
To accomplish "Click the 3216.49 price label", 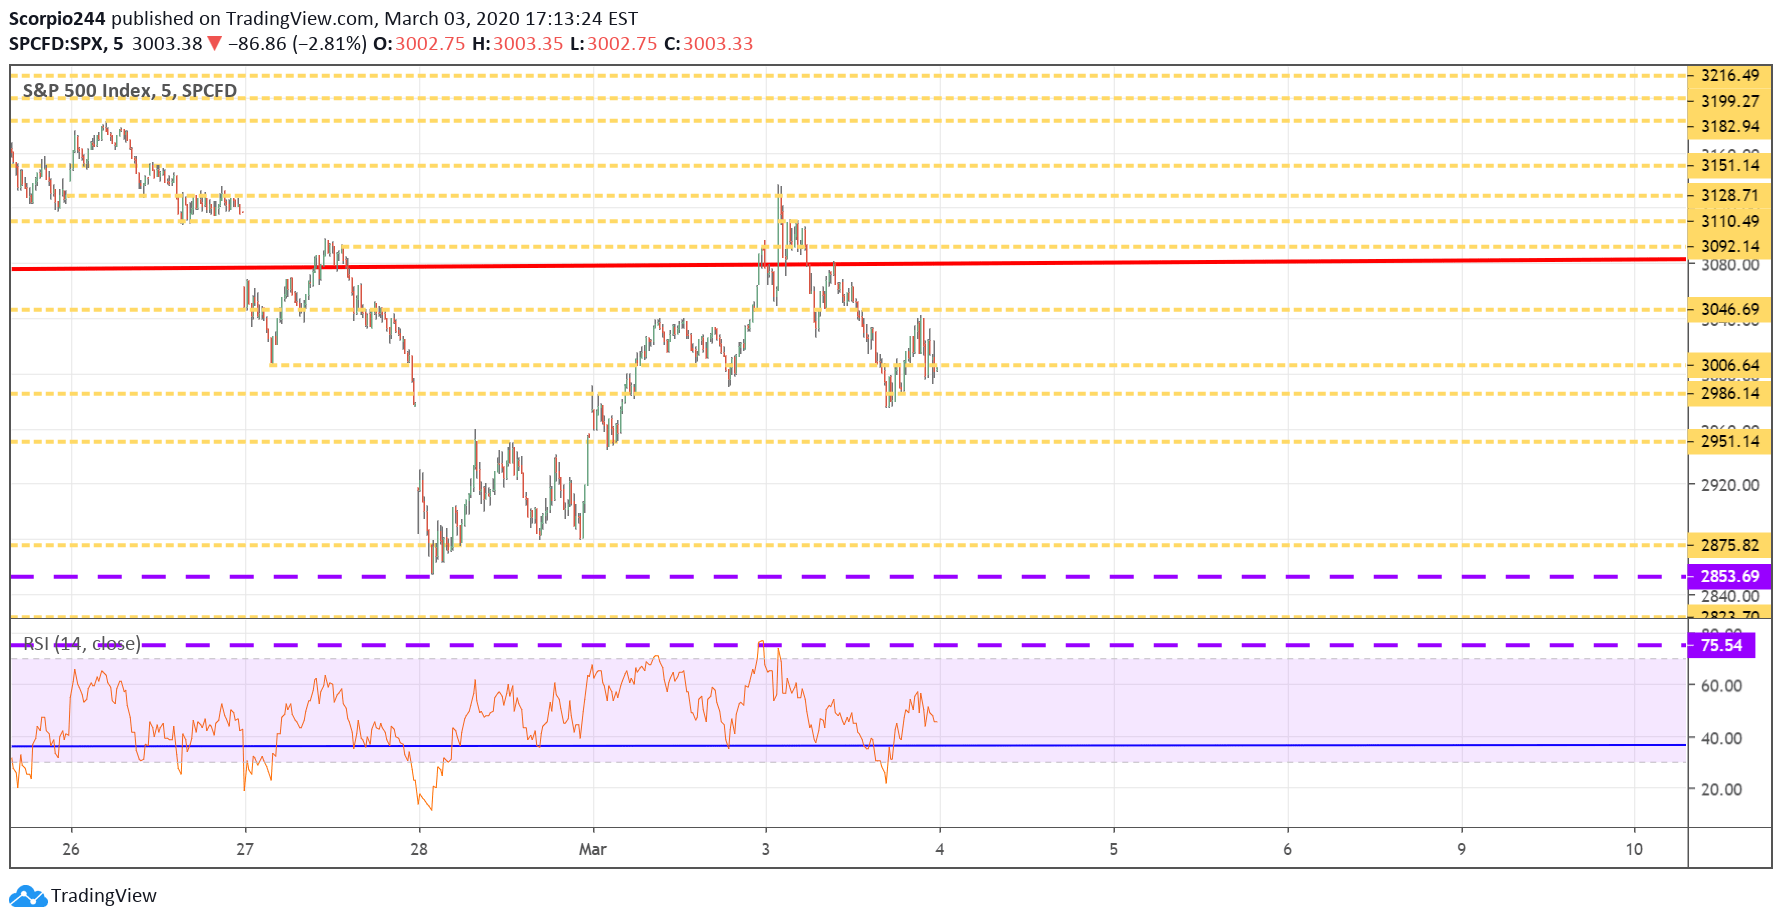I will (1730, 75).
